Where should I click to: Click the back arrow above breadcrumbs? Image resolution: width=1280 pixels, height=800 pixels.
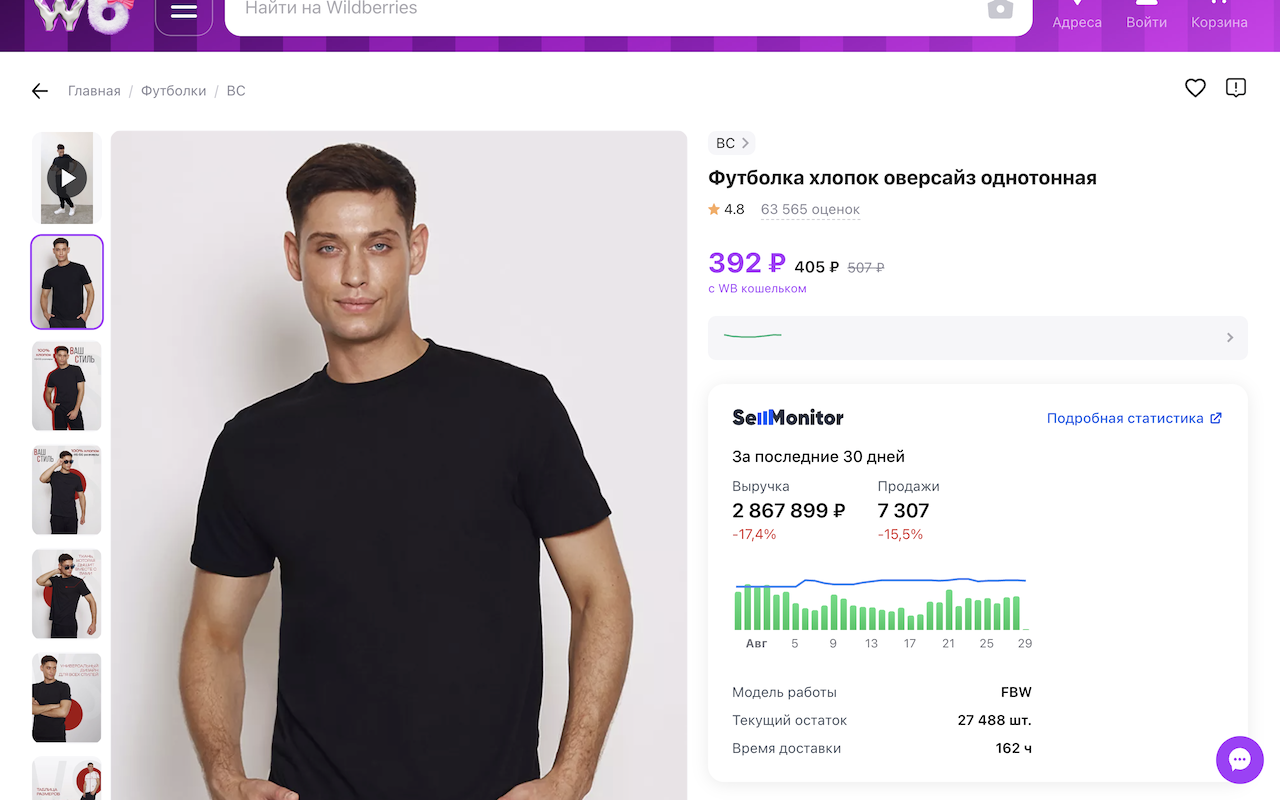pos(39,90)
